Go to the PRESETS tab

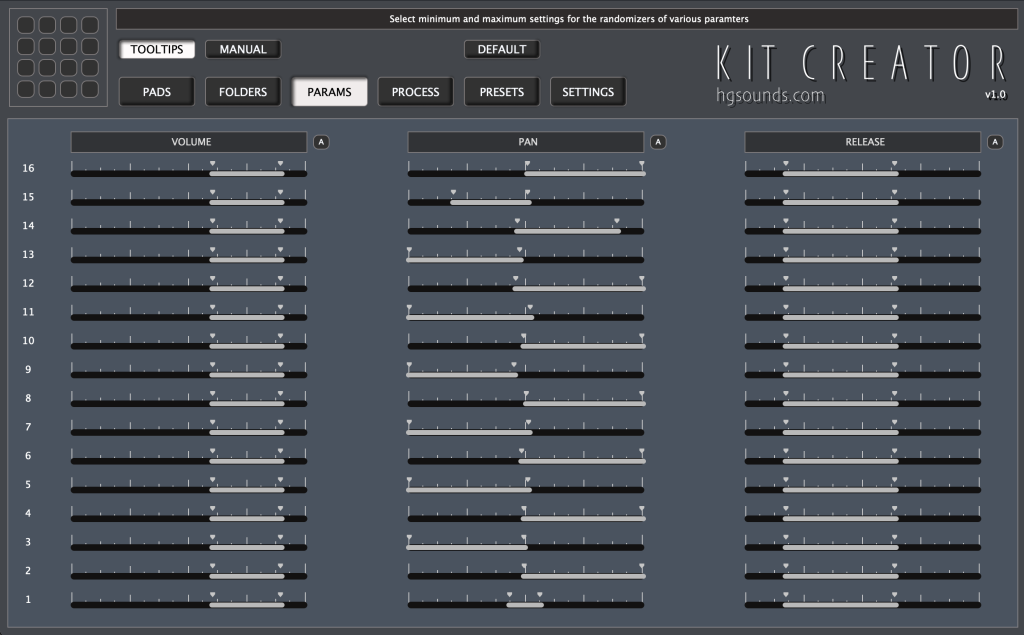pos(502,92)
